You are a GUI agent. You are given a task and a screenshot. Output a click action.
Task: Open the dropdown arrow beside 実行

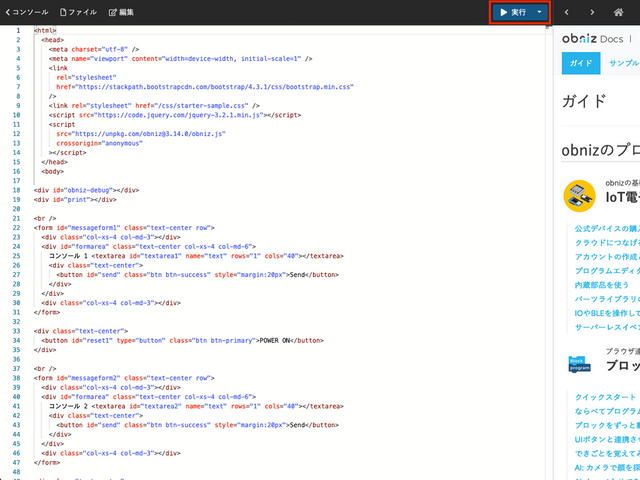tap(540, 12)
